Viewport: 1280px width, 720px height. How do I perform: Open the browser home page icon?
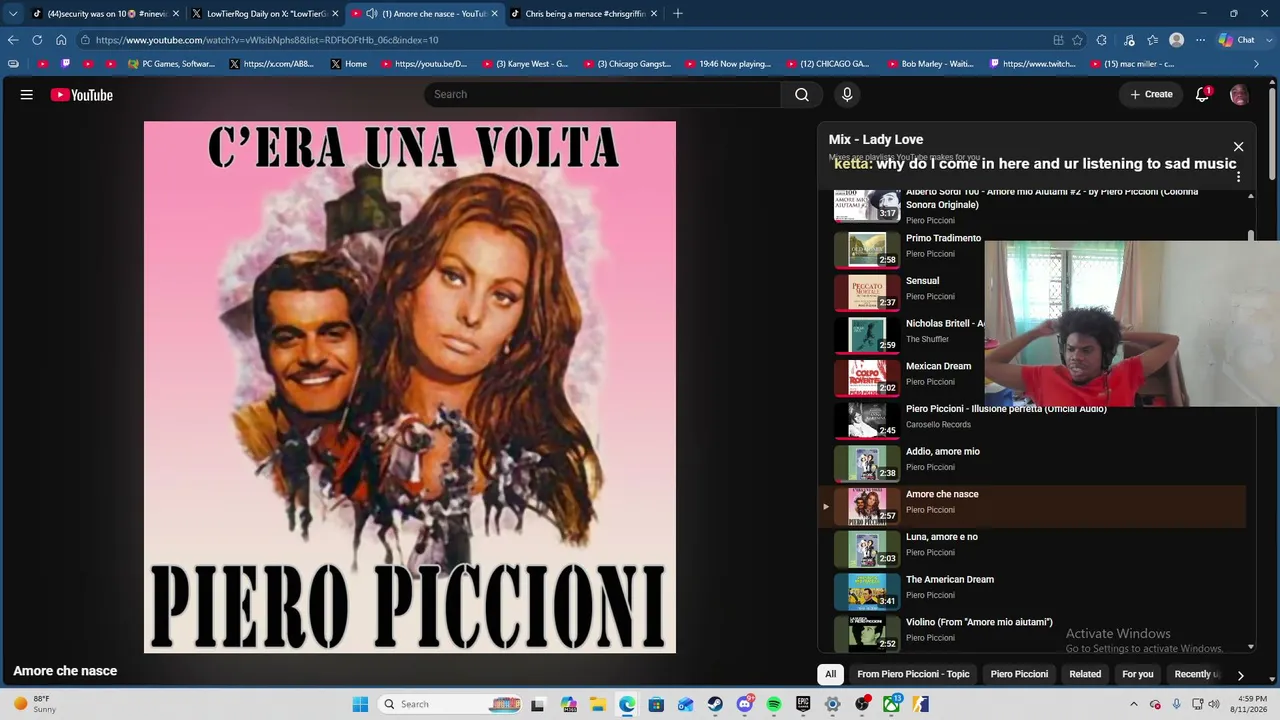(x=61, y=40)
